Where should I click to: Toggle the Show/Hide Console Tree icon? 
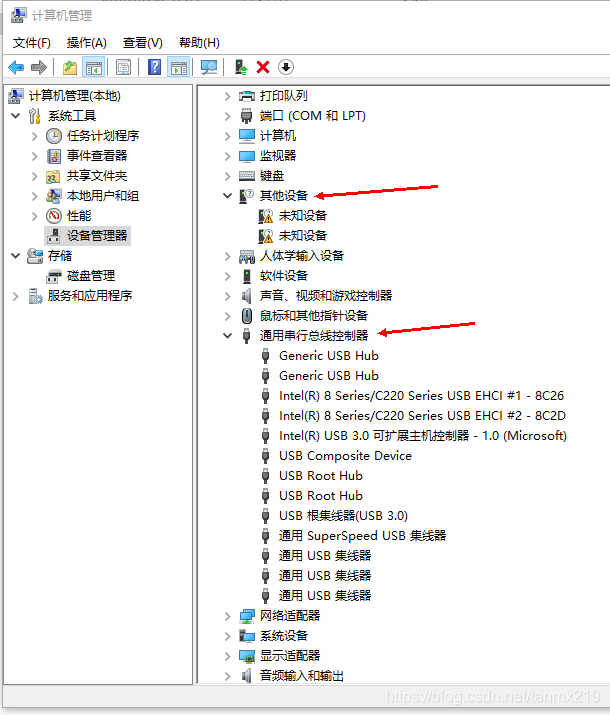(94, 67)
